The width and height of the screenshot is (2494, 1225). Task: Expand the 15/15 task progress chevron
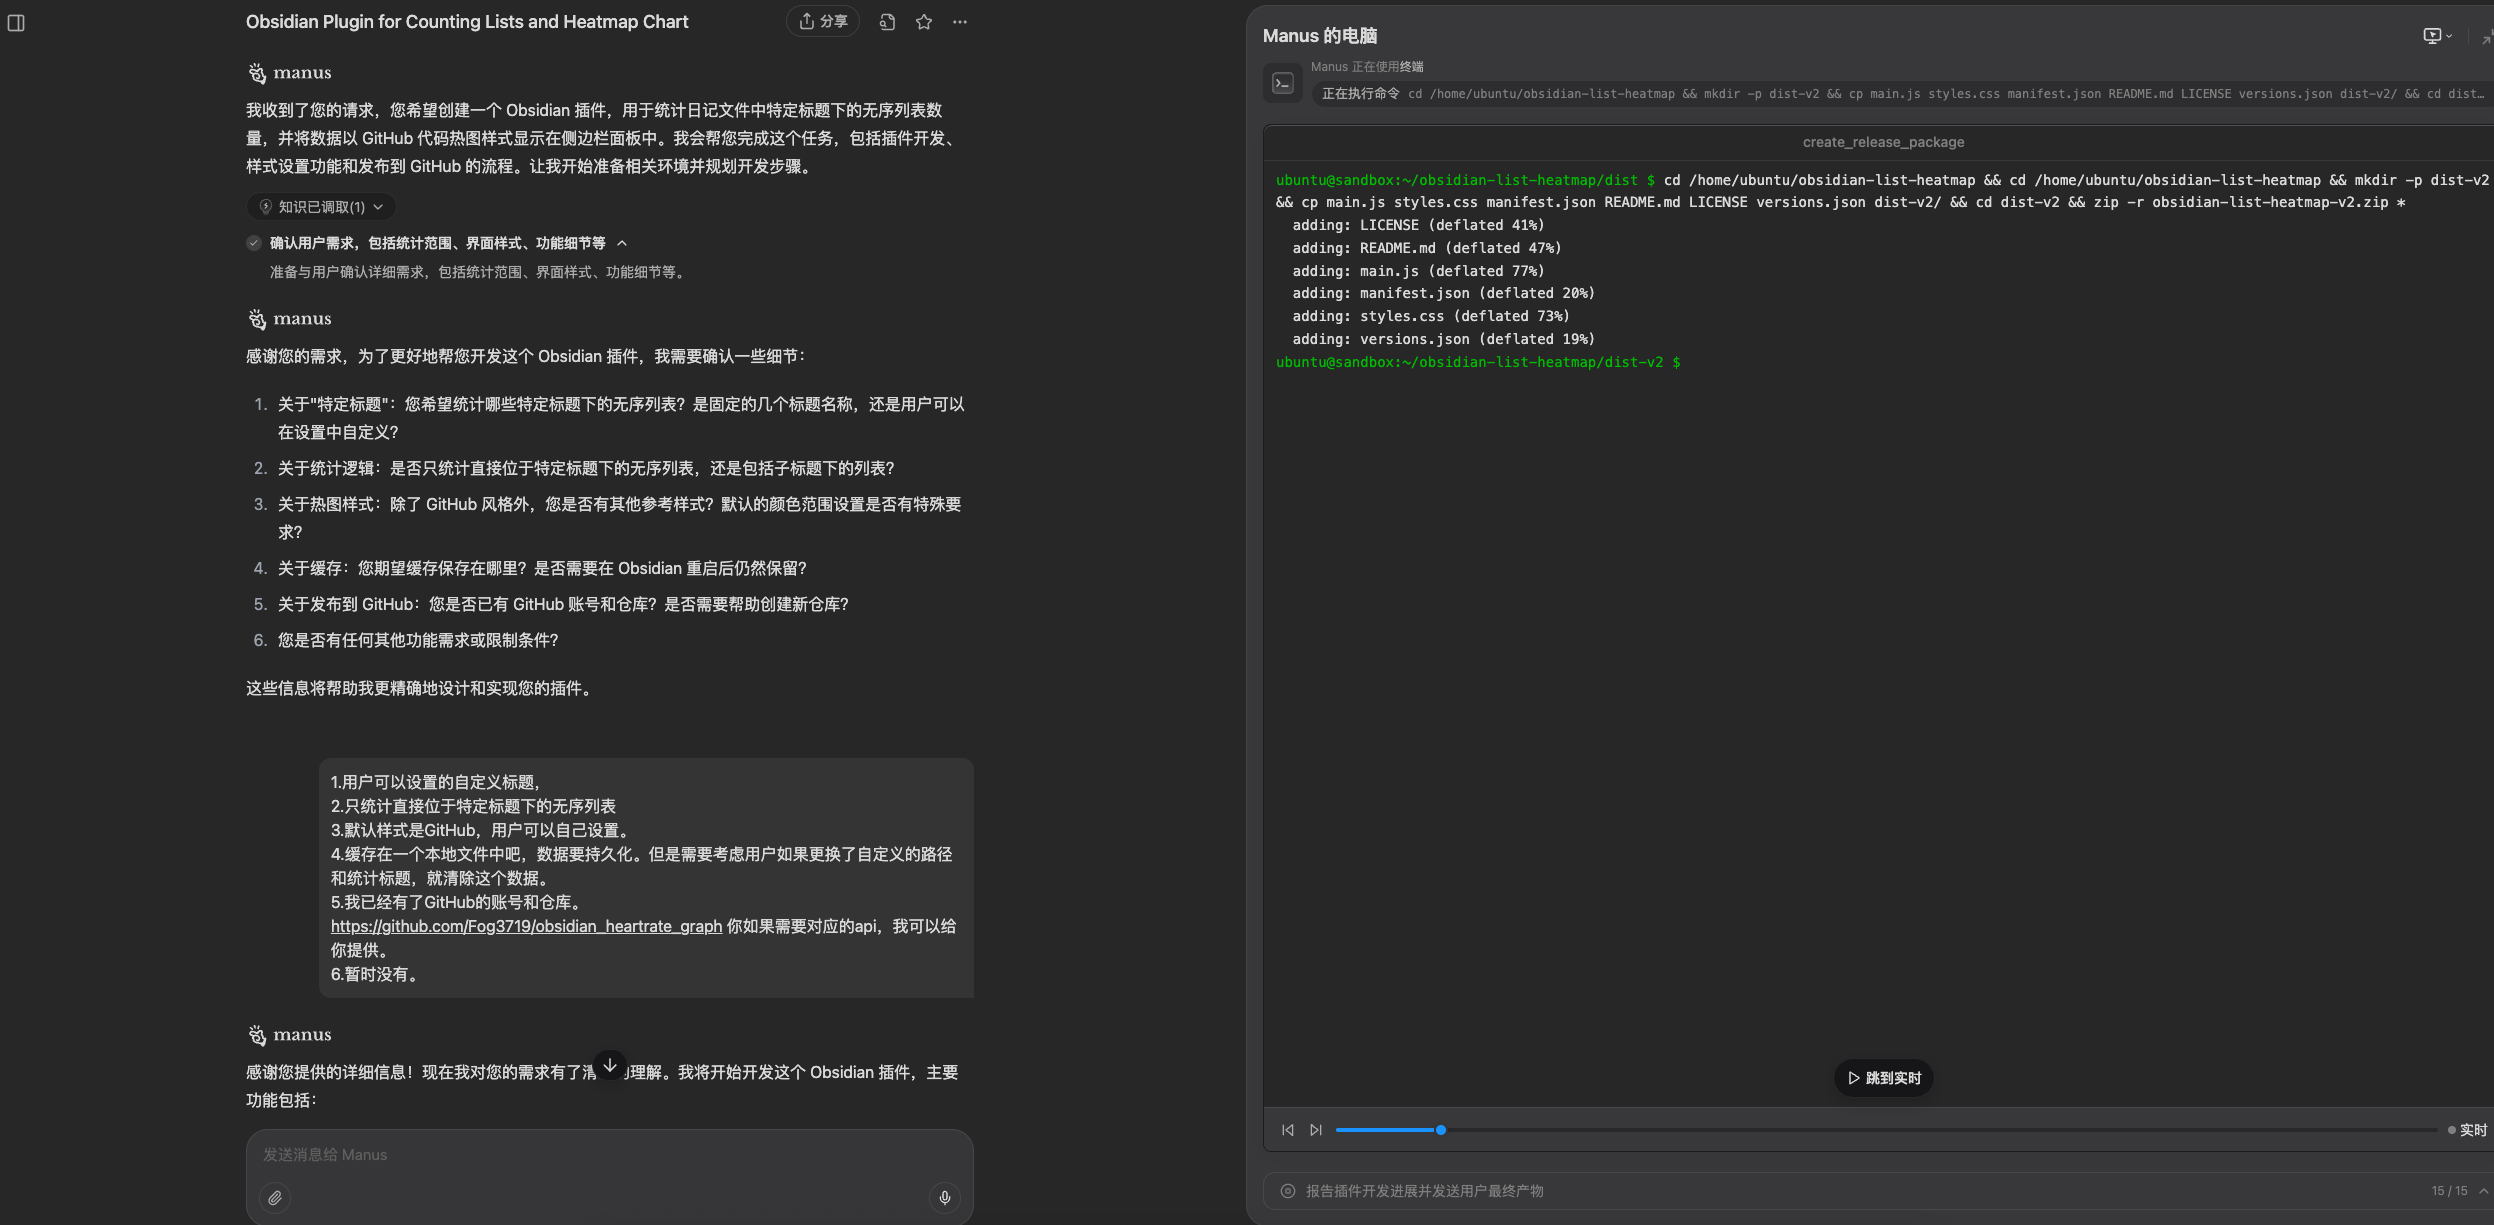point(2483,1191)
